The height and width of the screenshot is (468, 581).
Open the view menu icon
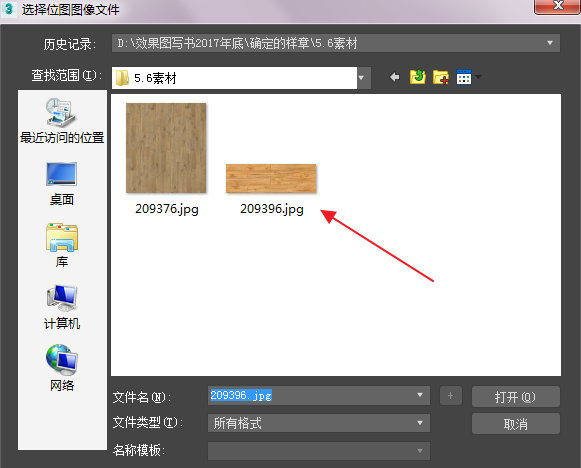(x=469, y=77)
